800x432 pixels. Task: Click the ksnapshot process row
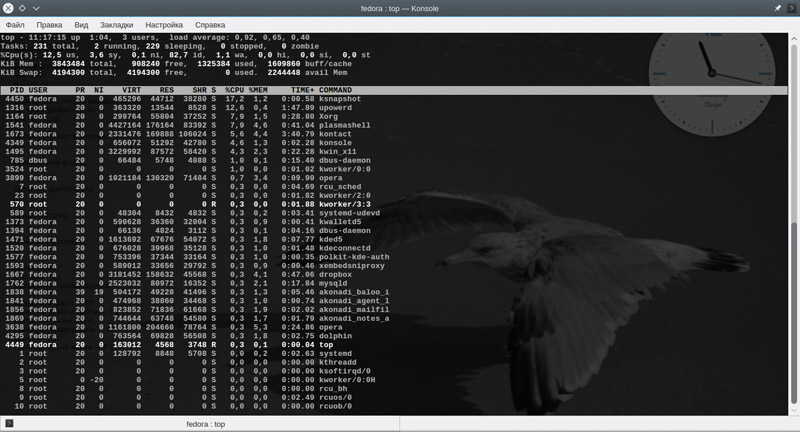click(183, 99)
